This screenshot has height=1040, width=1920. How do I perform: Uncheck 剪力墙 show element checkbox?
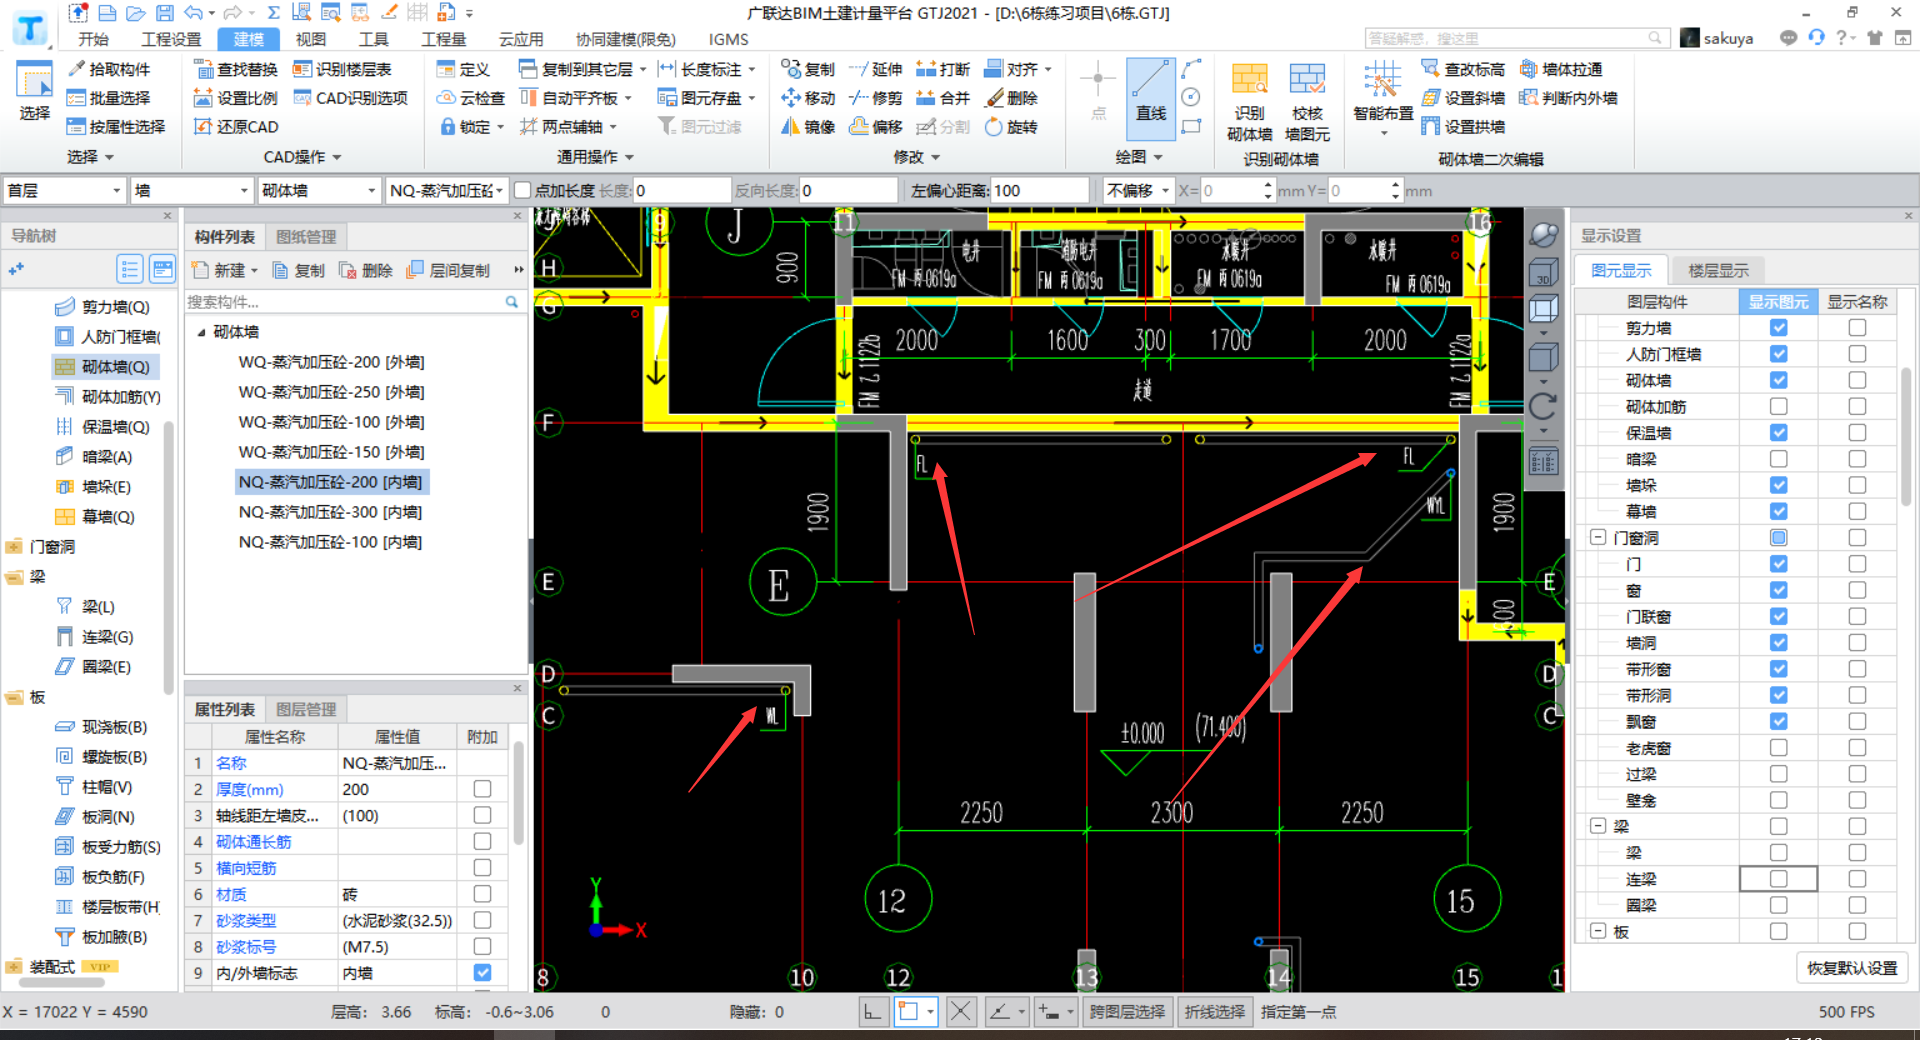tap(1778, 328)
